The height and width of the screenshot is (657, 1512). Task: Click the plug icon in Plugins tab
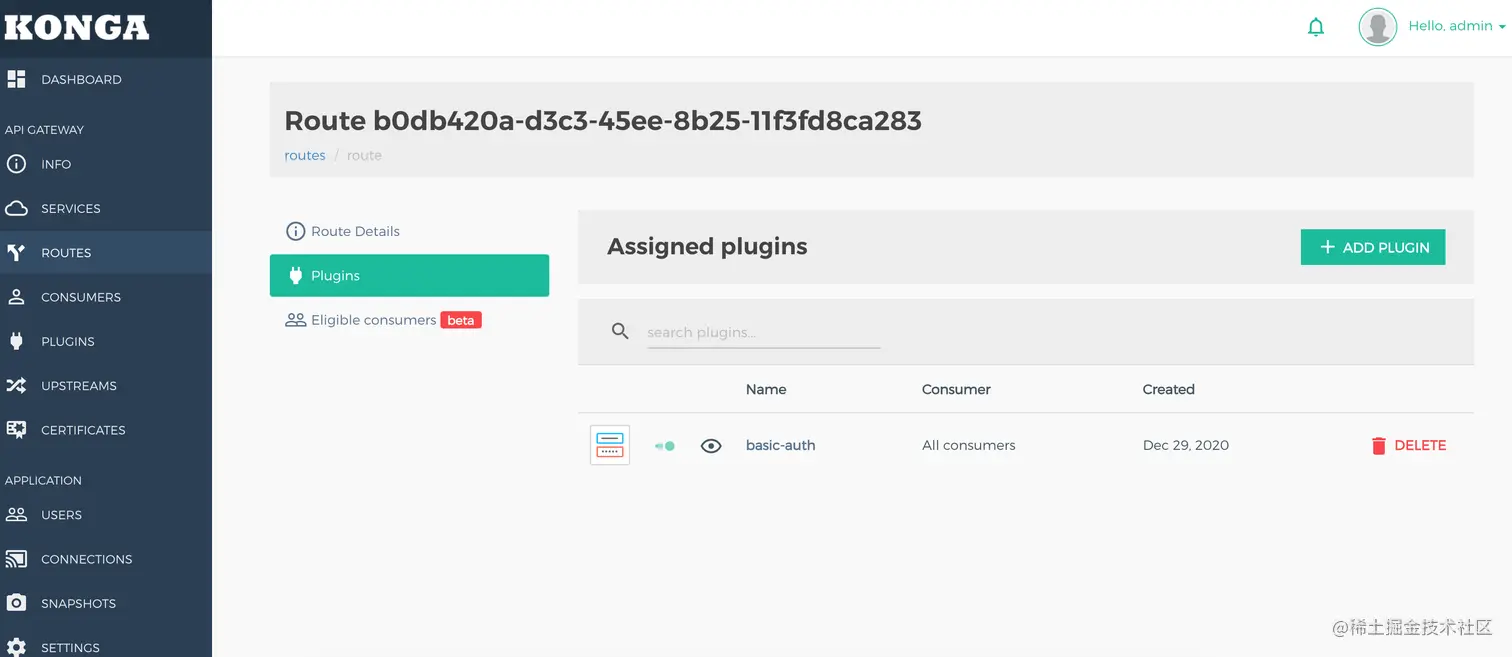[x=295, y=275]
